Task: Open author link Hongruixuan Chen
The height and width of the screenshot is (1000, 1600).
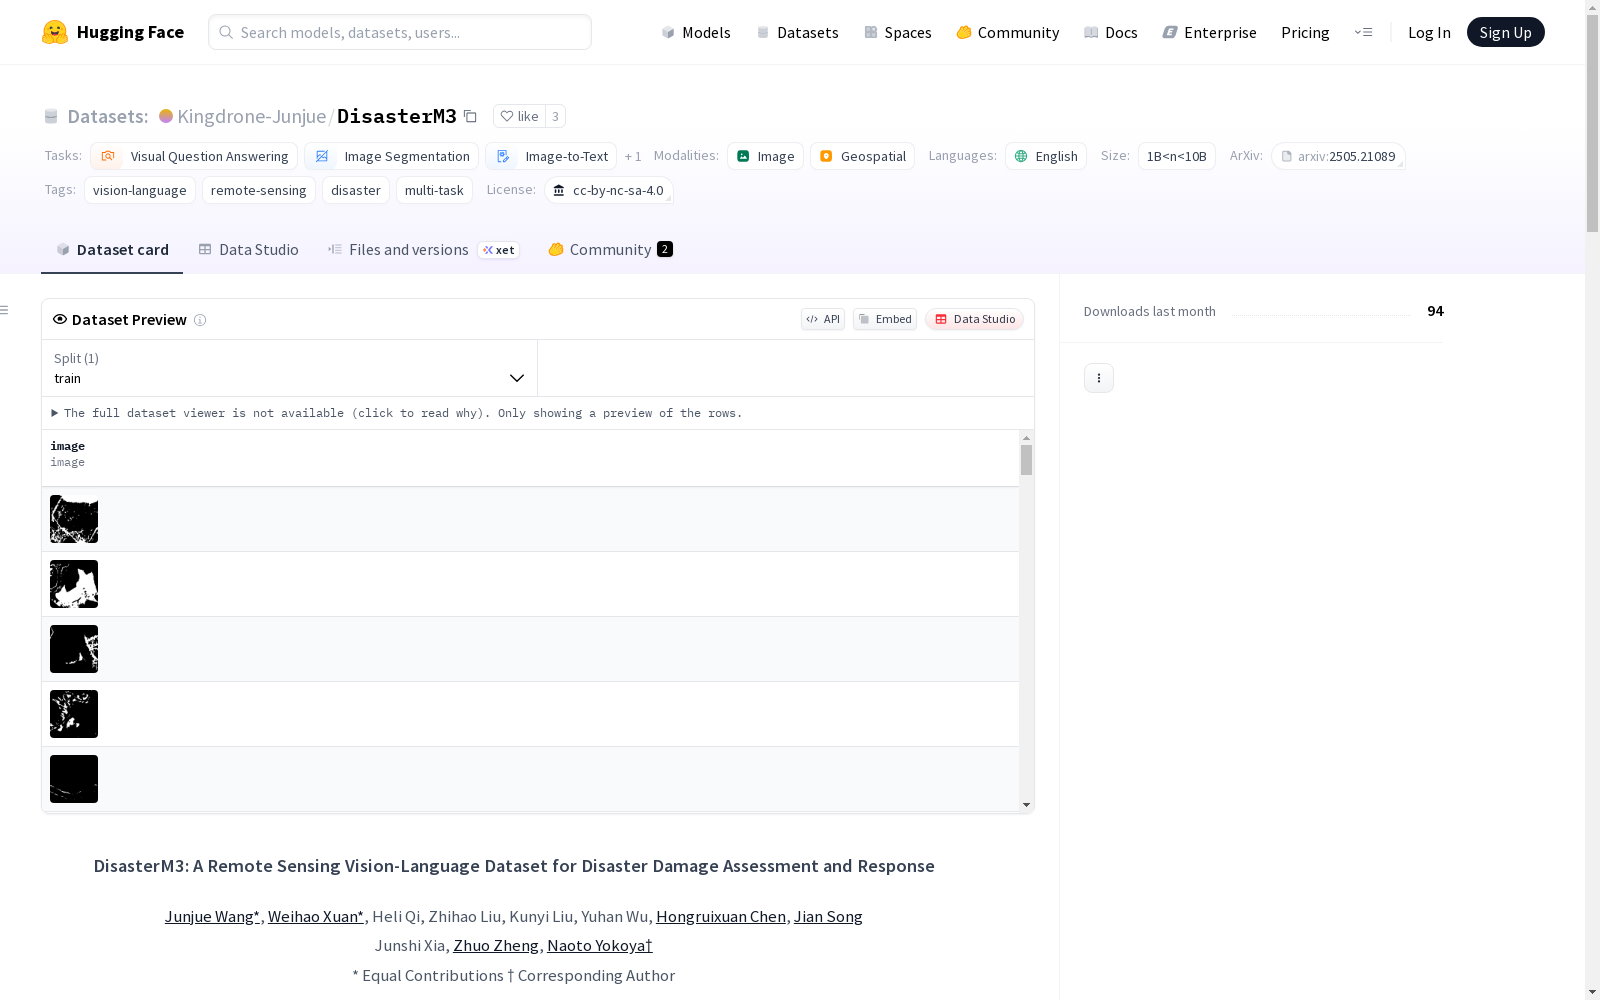Action: tap(721, 917)
